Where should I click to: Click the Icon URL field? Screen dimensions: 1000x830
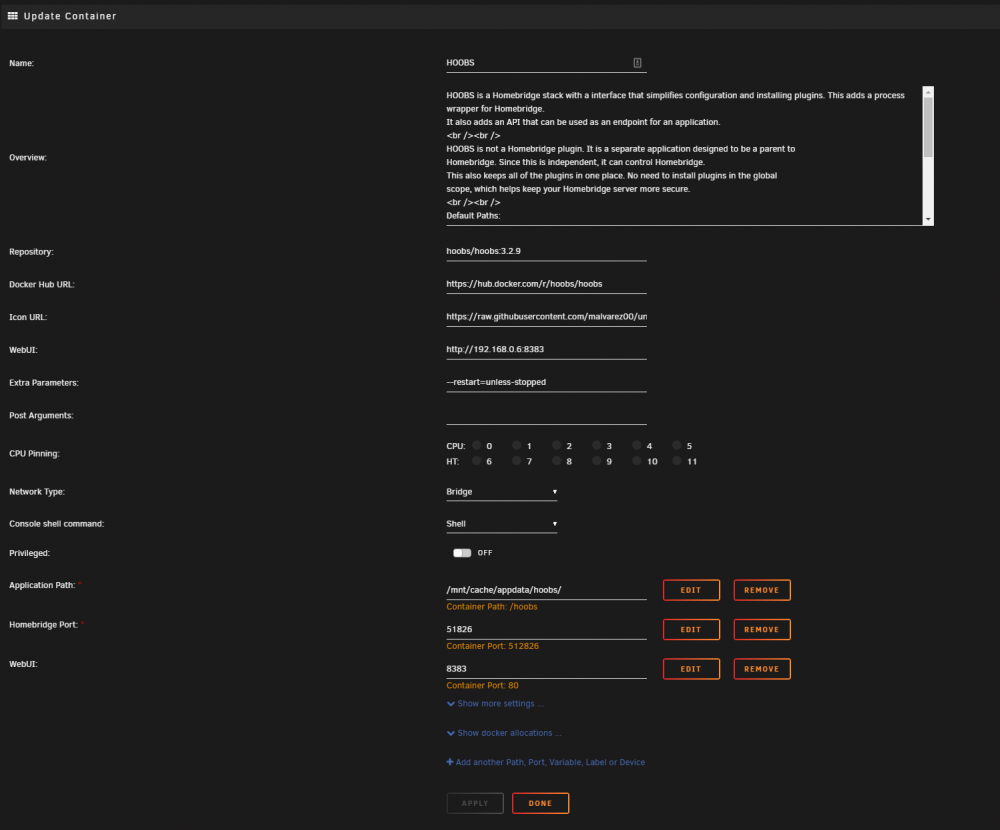tap(547, 316)
